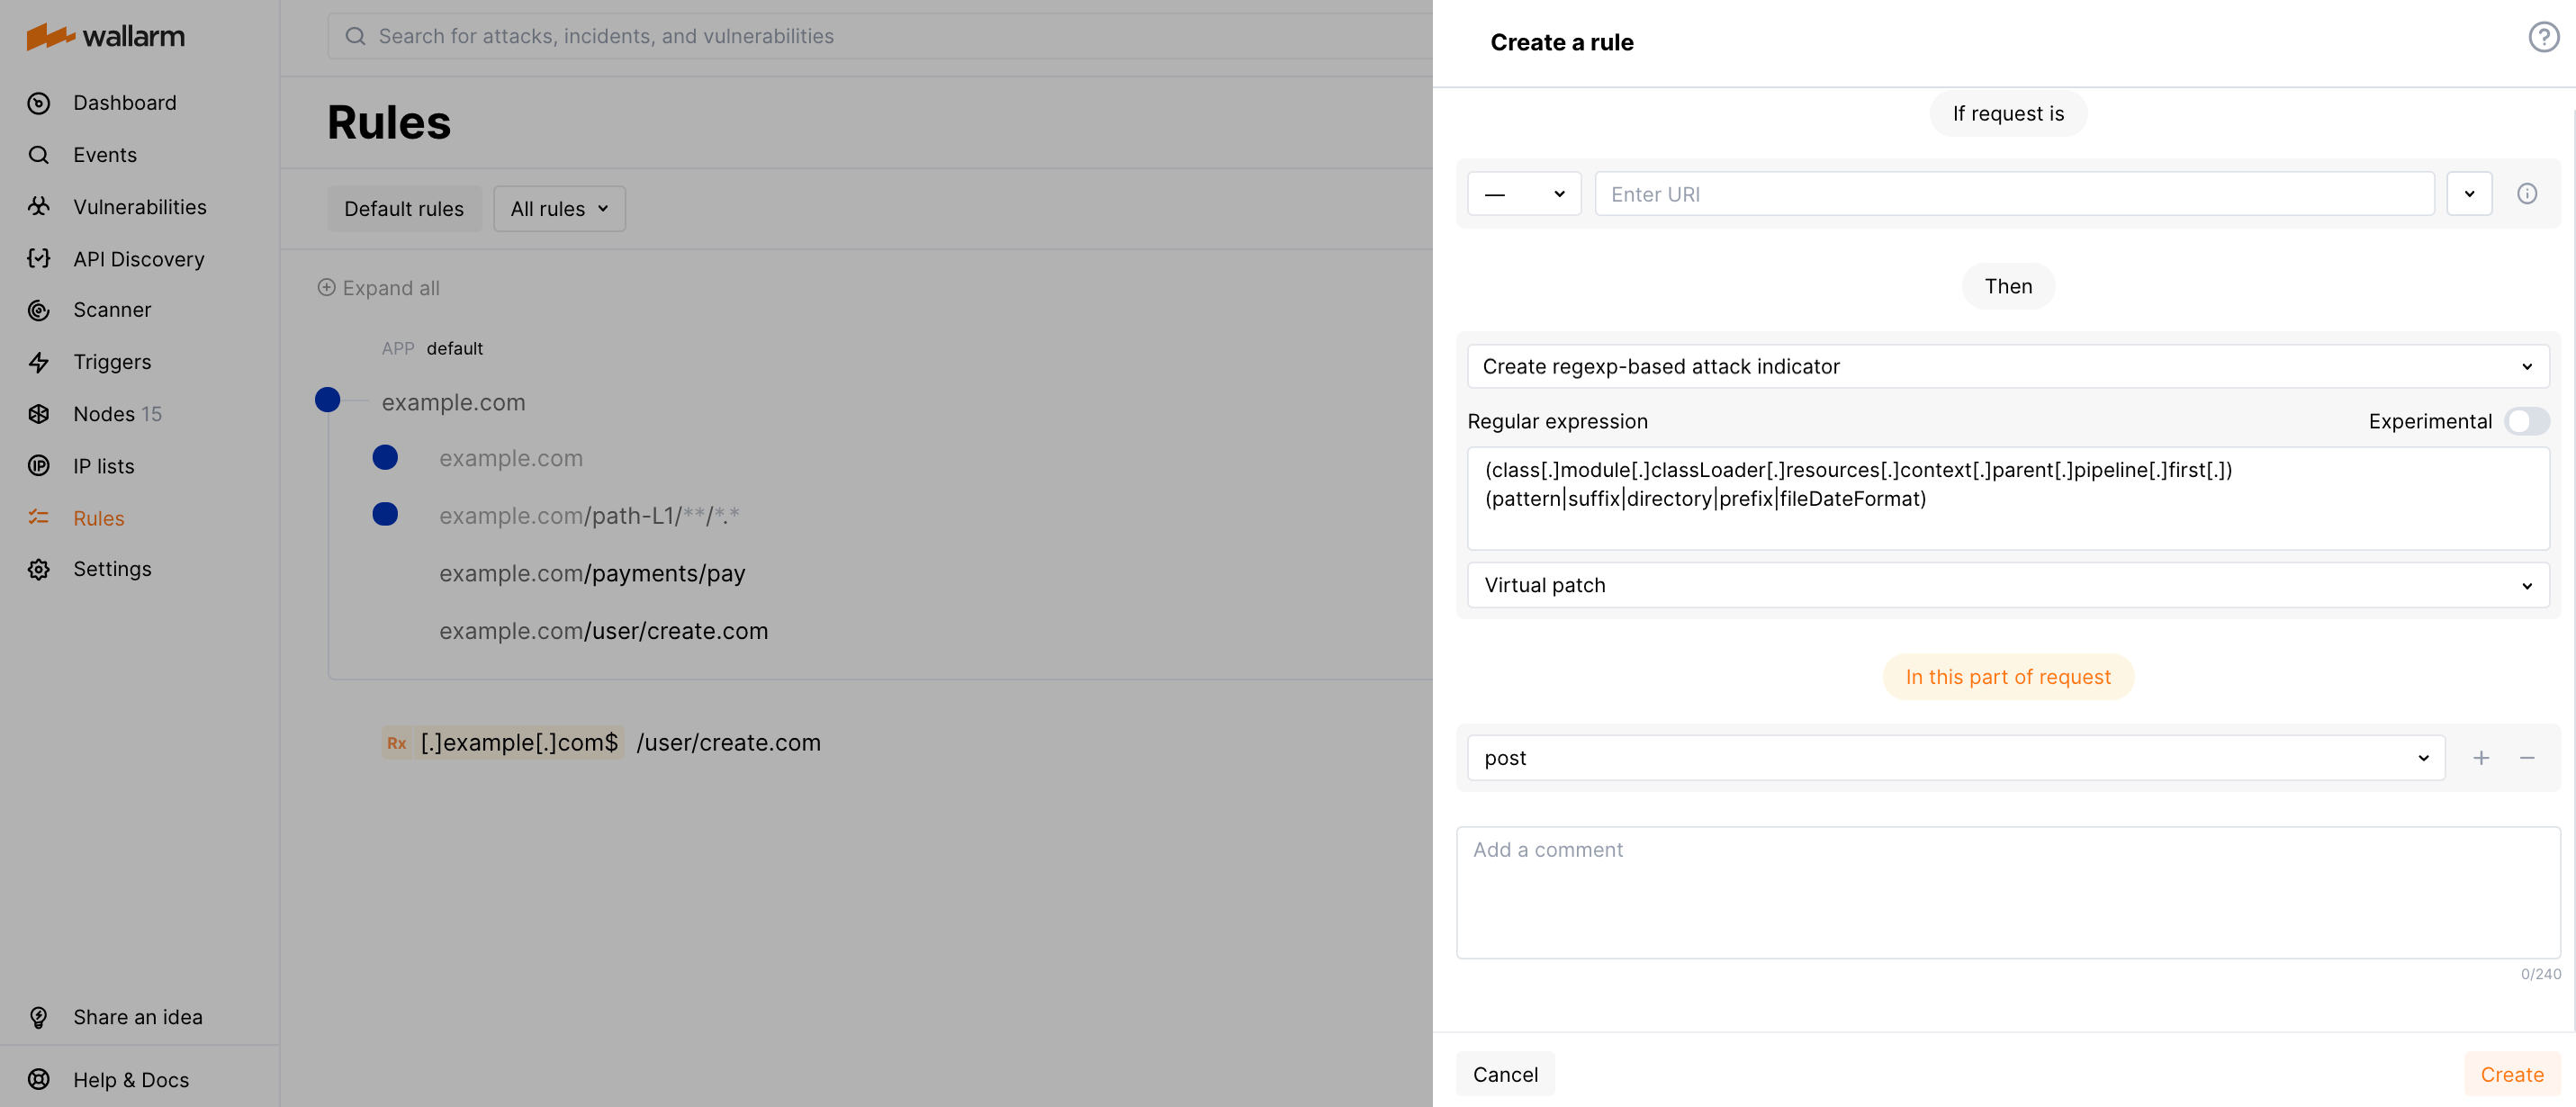Click Create button
This screenshot has width=2576, height=1107.
(x=2511, y=1074)
